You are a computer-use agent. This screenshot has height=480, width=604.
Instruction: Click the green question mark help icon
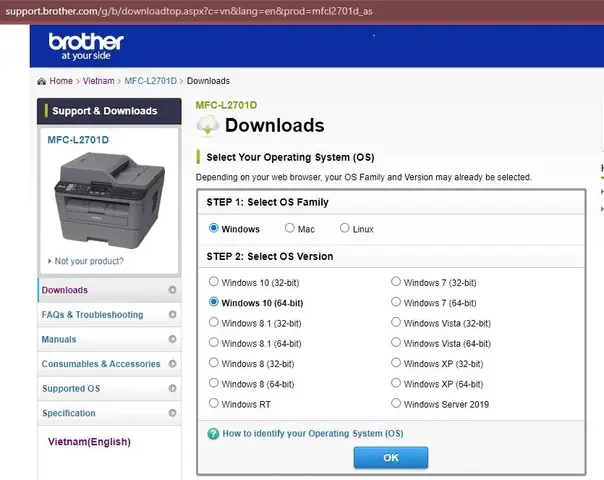pyautogui.click(x=213, y=434)
